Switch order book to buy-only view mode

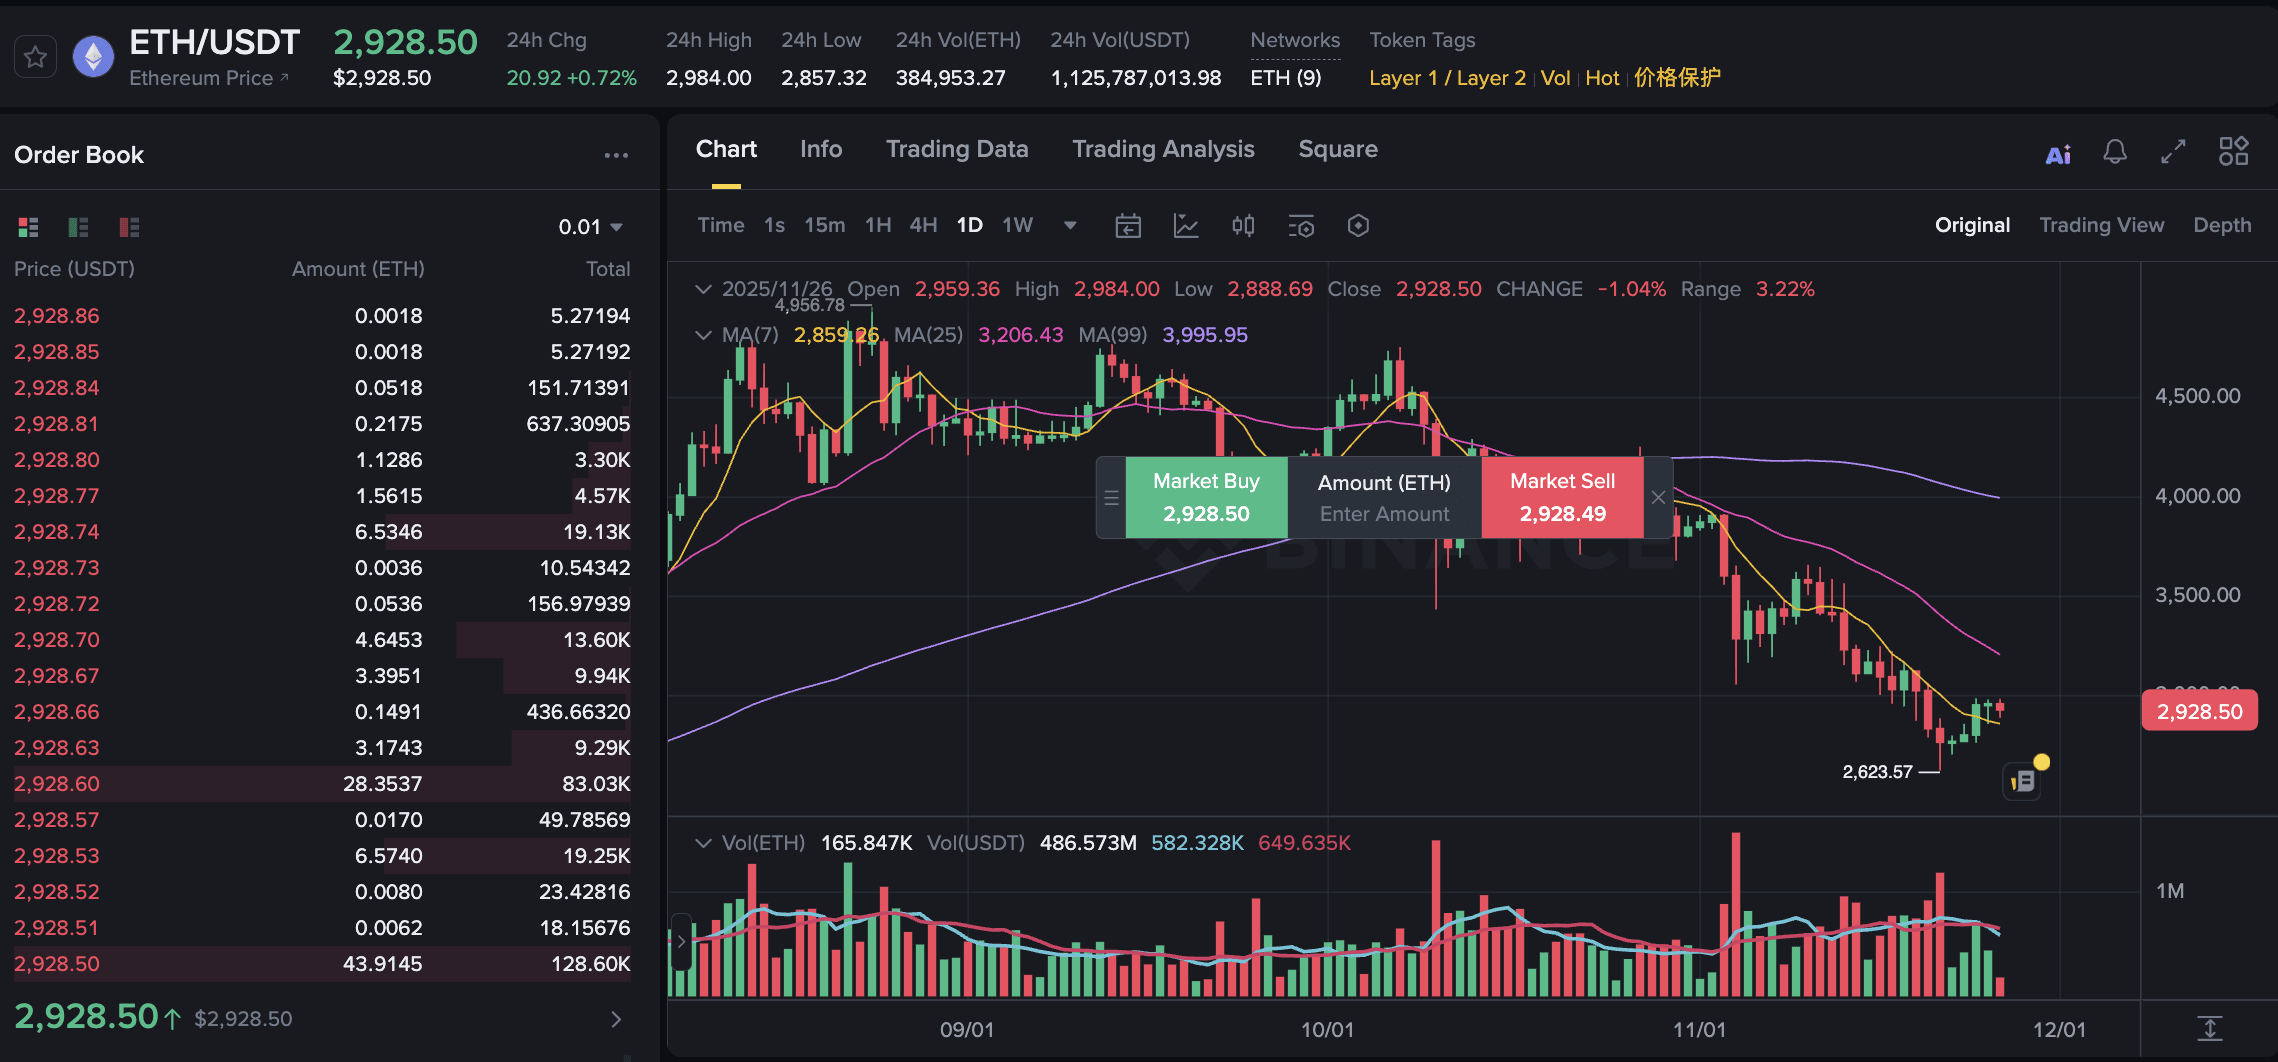[x=76, y=227]
